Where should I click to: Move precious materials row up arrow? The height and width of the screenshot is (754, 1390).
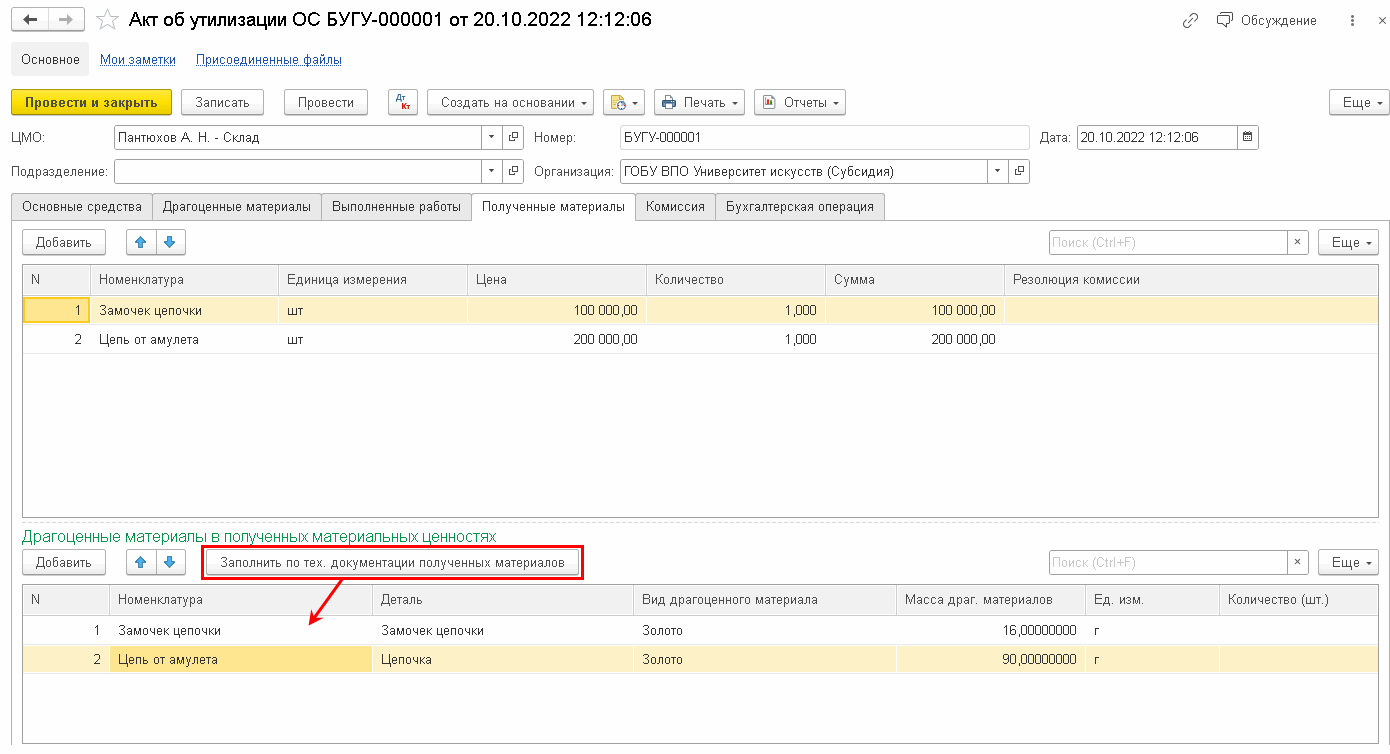point(141,563)
